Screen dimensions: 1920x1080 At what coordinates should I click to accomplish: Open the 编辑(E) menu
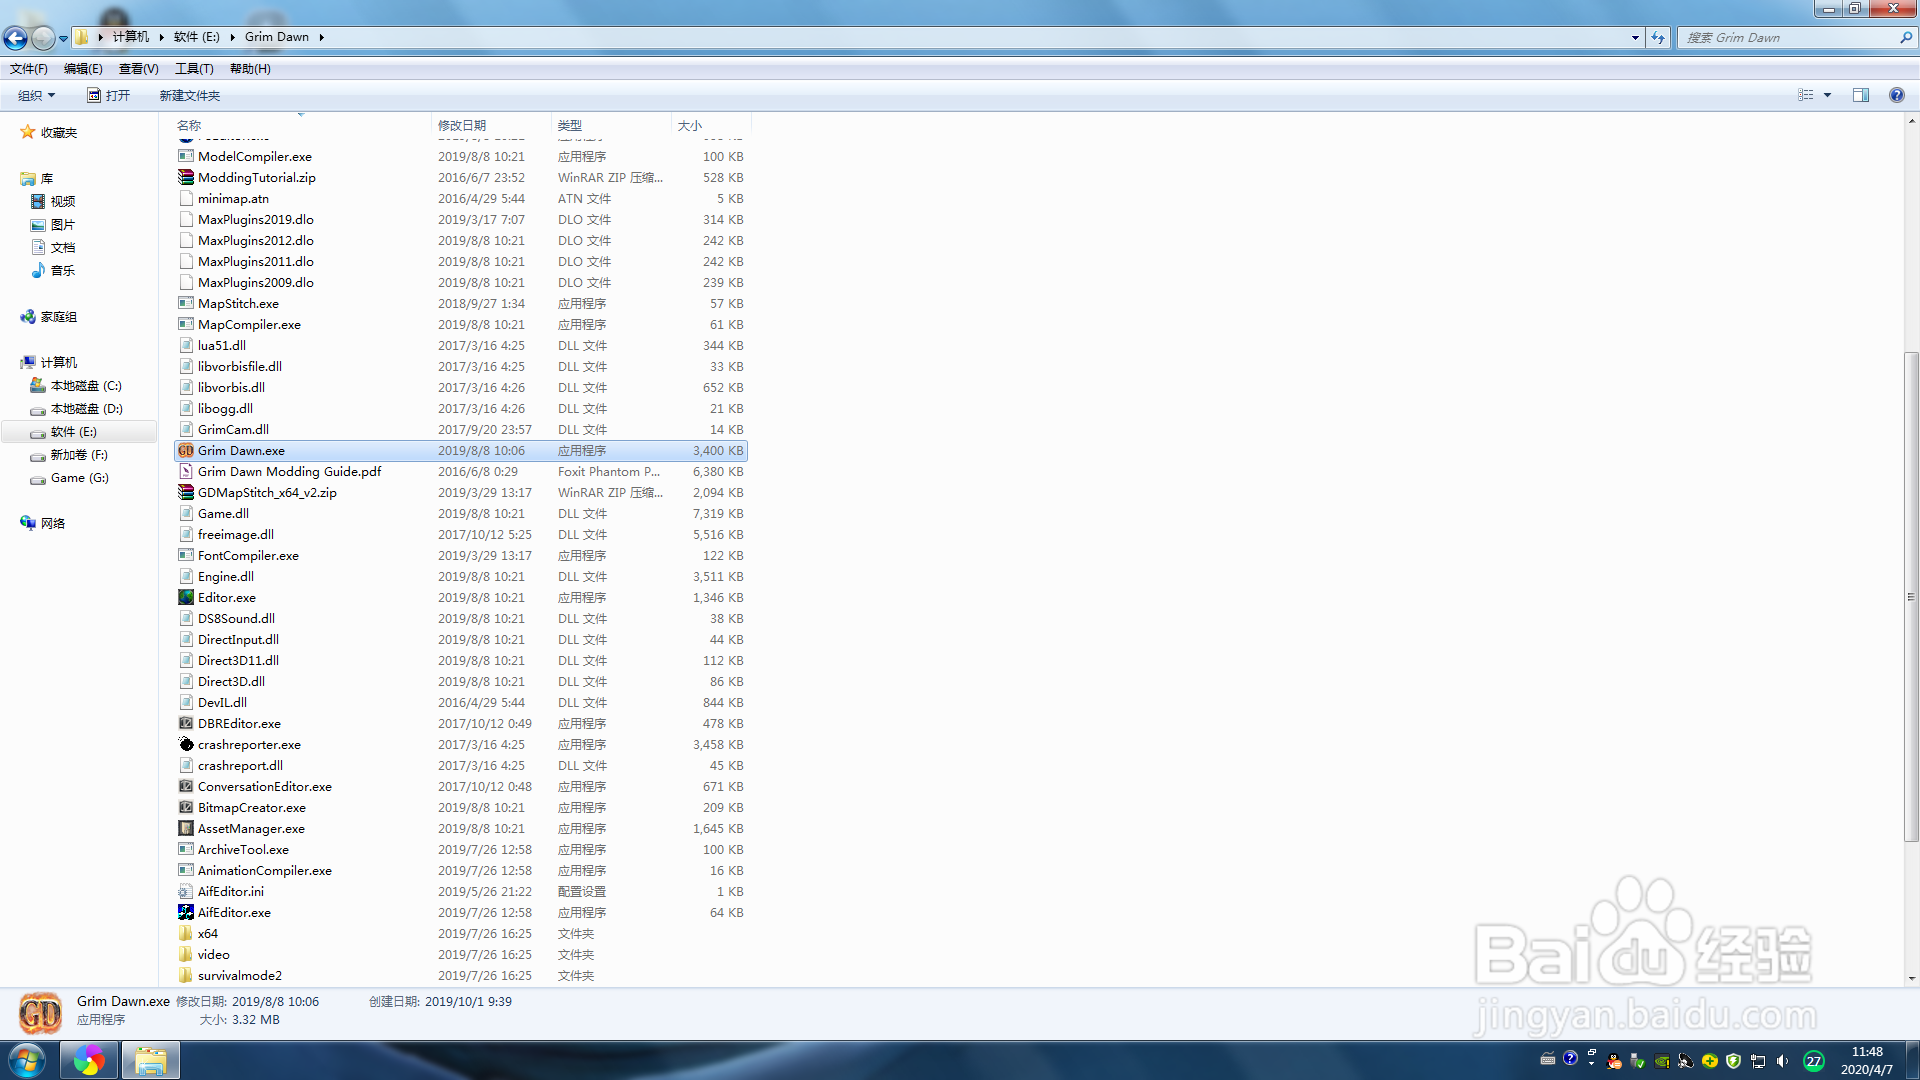83,69
